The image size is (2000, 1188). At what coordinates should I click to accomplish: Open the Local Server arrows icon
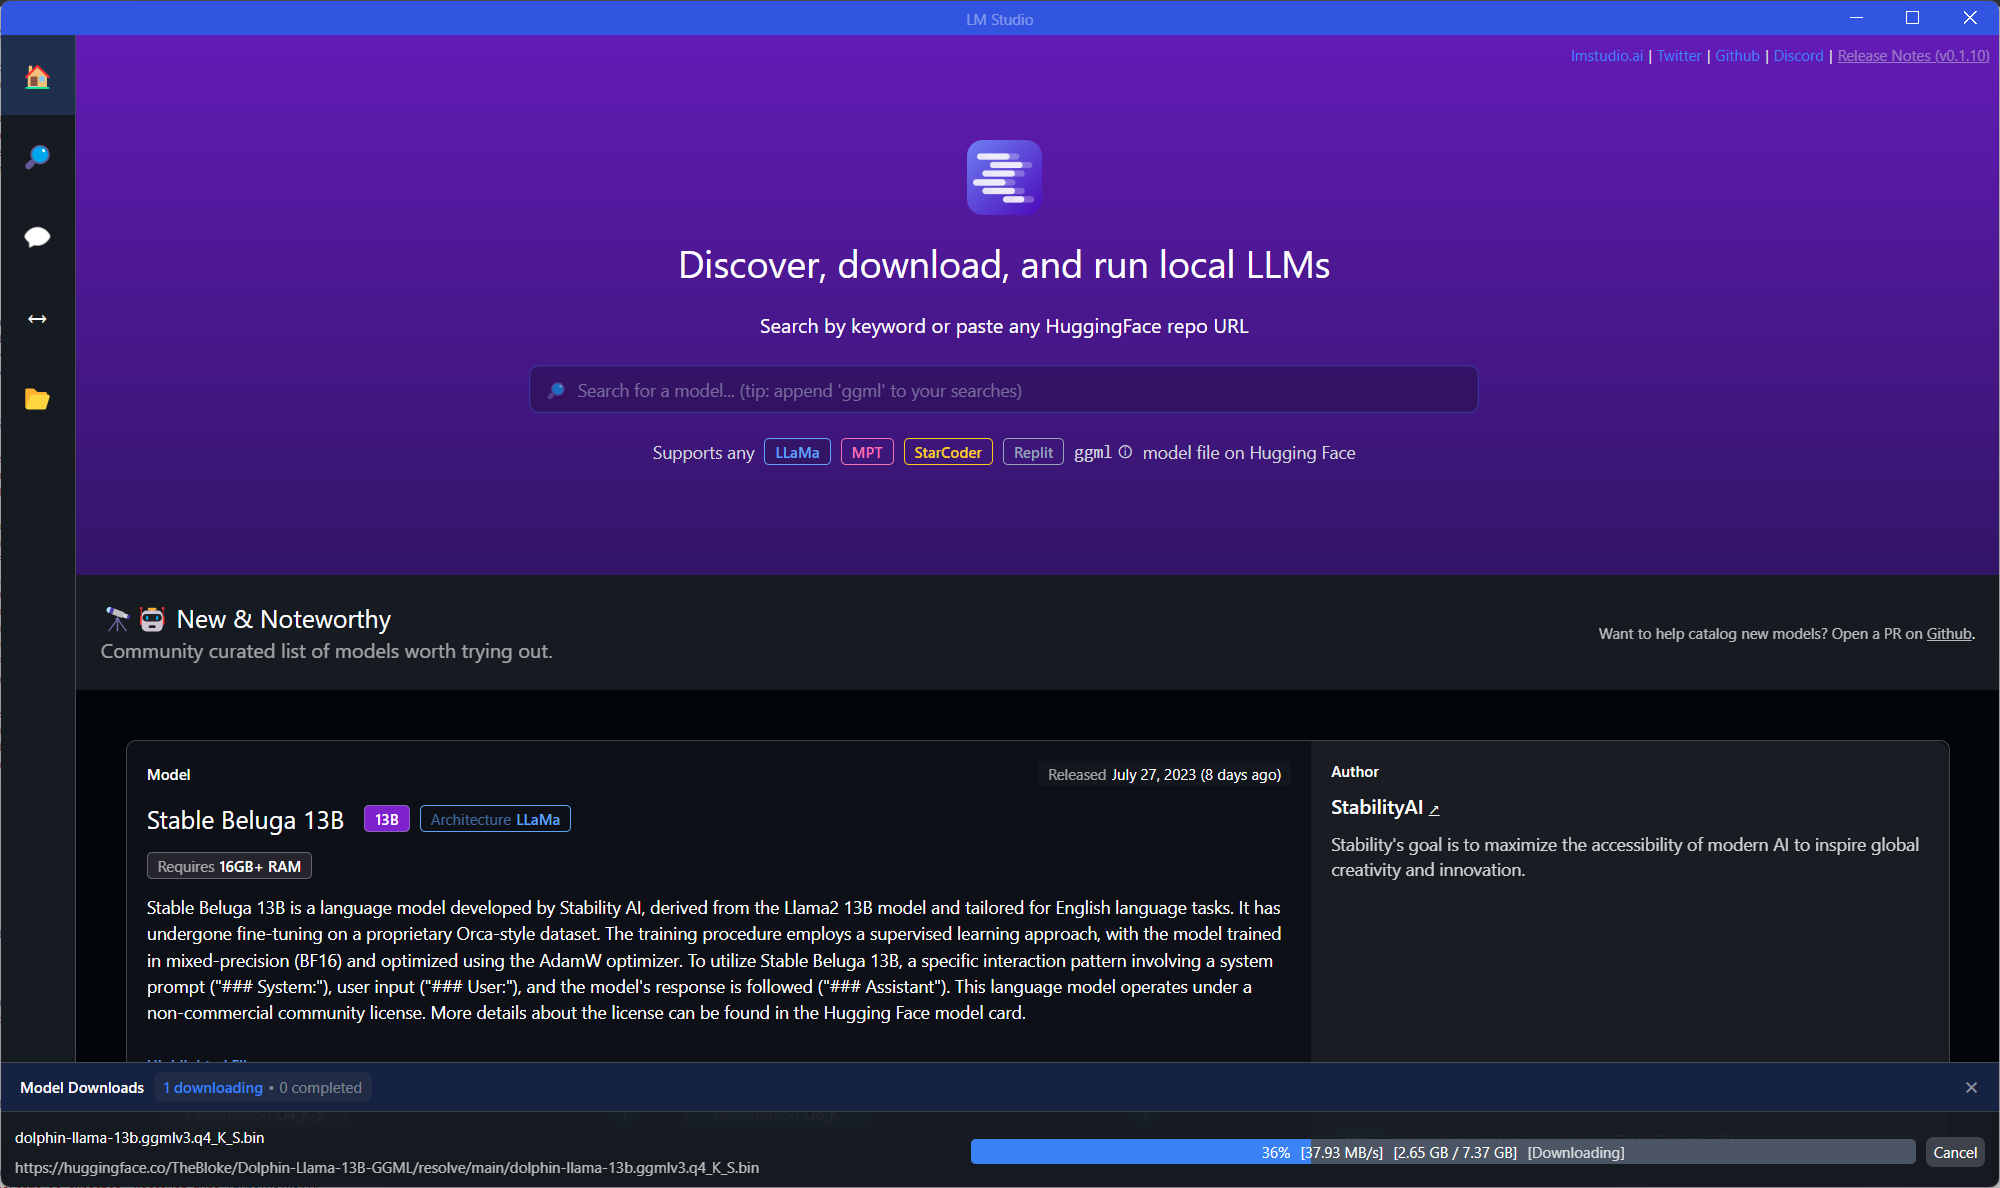[x=37, y=319]
